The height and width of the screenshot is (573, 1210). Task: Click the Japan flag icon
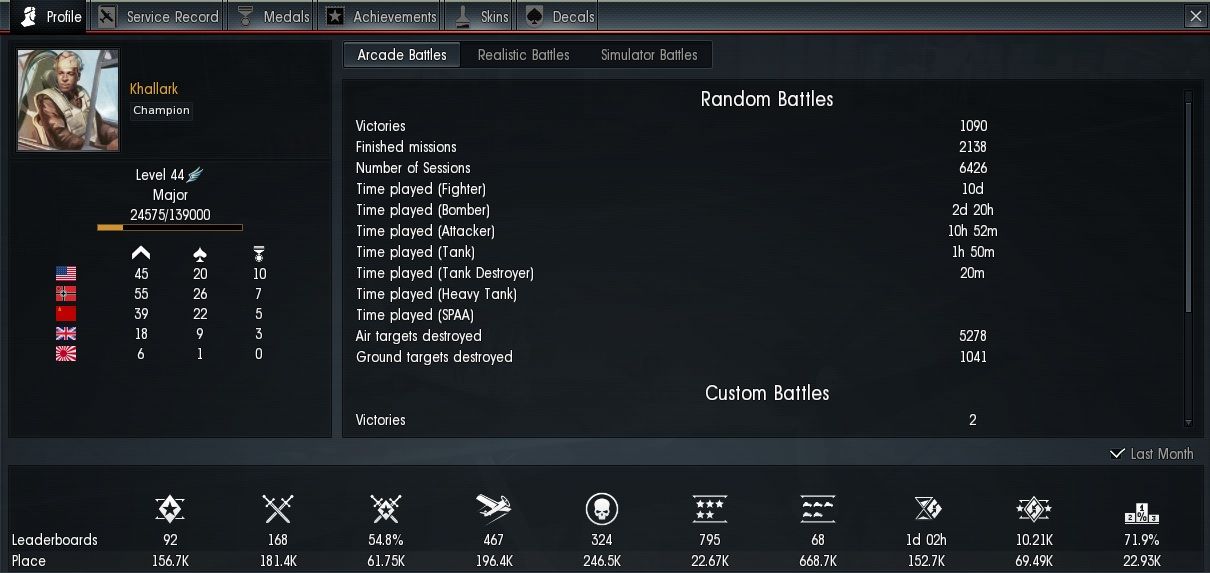[66, 354]
